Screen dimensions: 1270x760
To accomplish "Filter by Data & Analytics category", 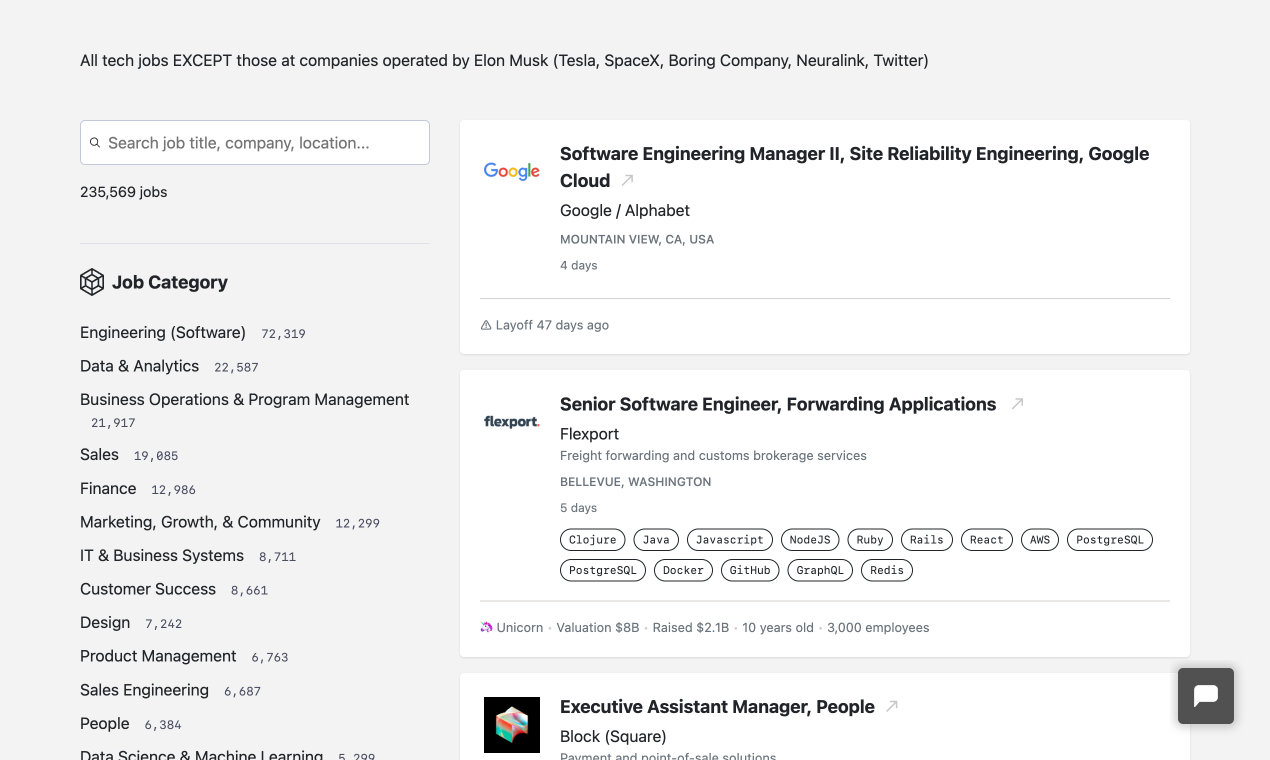I will 139,366.
